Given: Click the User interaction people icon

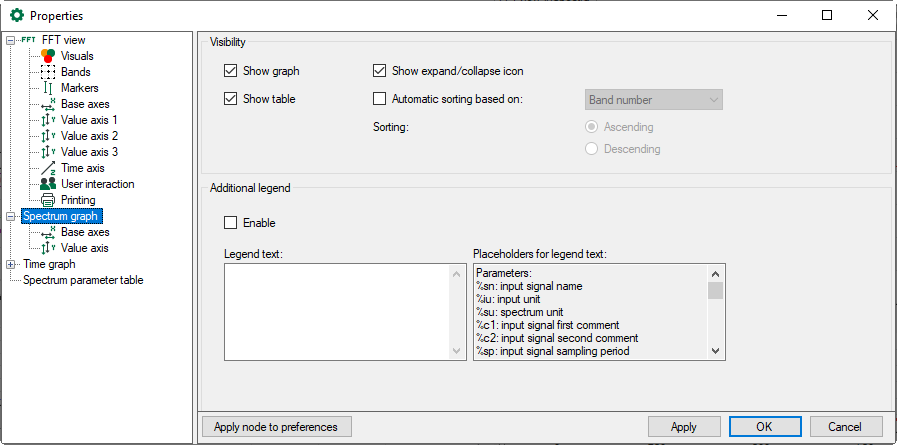Looking at the screenshot, I should tap(48, 184).
